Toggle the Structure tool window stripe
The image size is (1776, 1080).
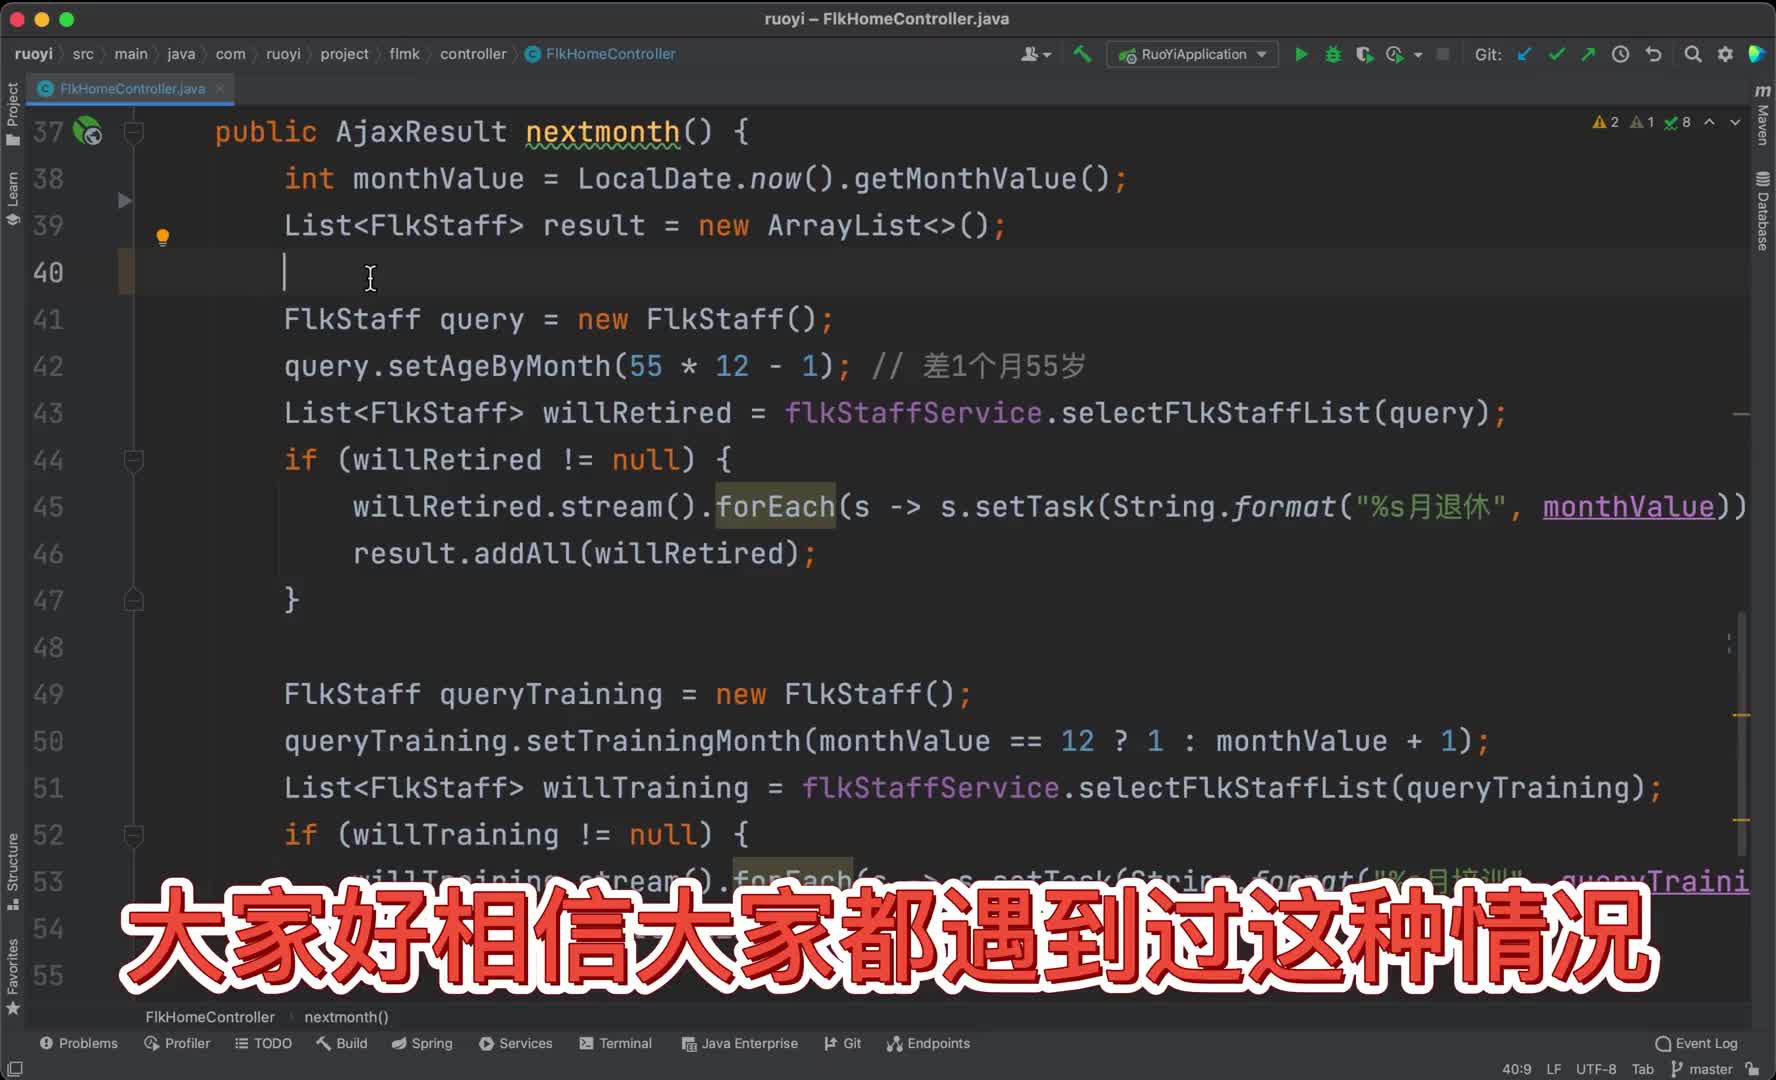(x=12, y=872)
